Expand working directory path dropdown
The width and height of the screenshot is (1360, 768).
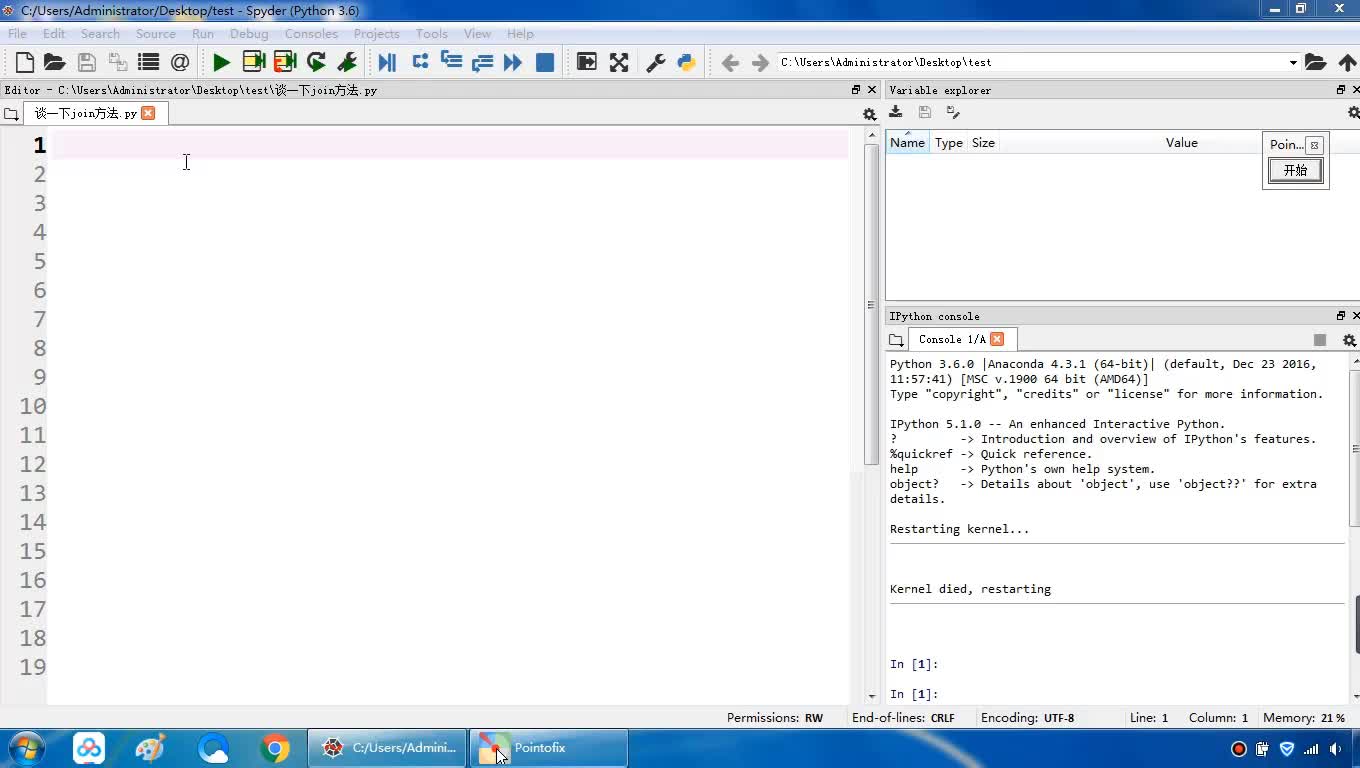pyautogui.click(x=1292, y=62)
